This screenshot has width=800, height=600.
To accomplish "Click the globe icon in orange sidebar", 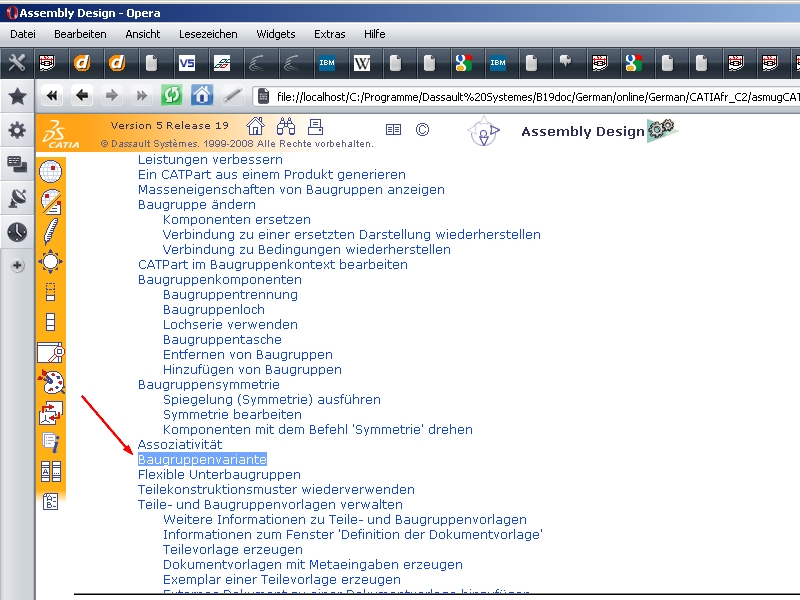I will [51, 171].
